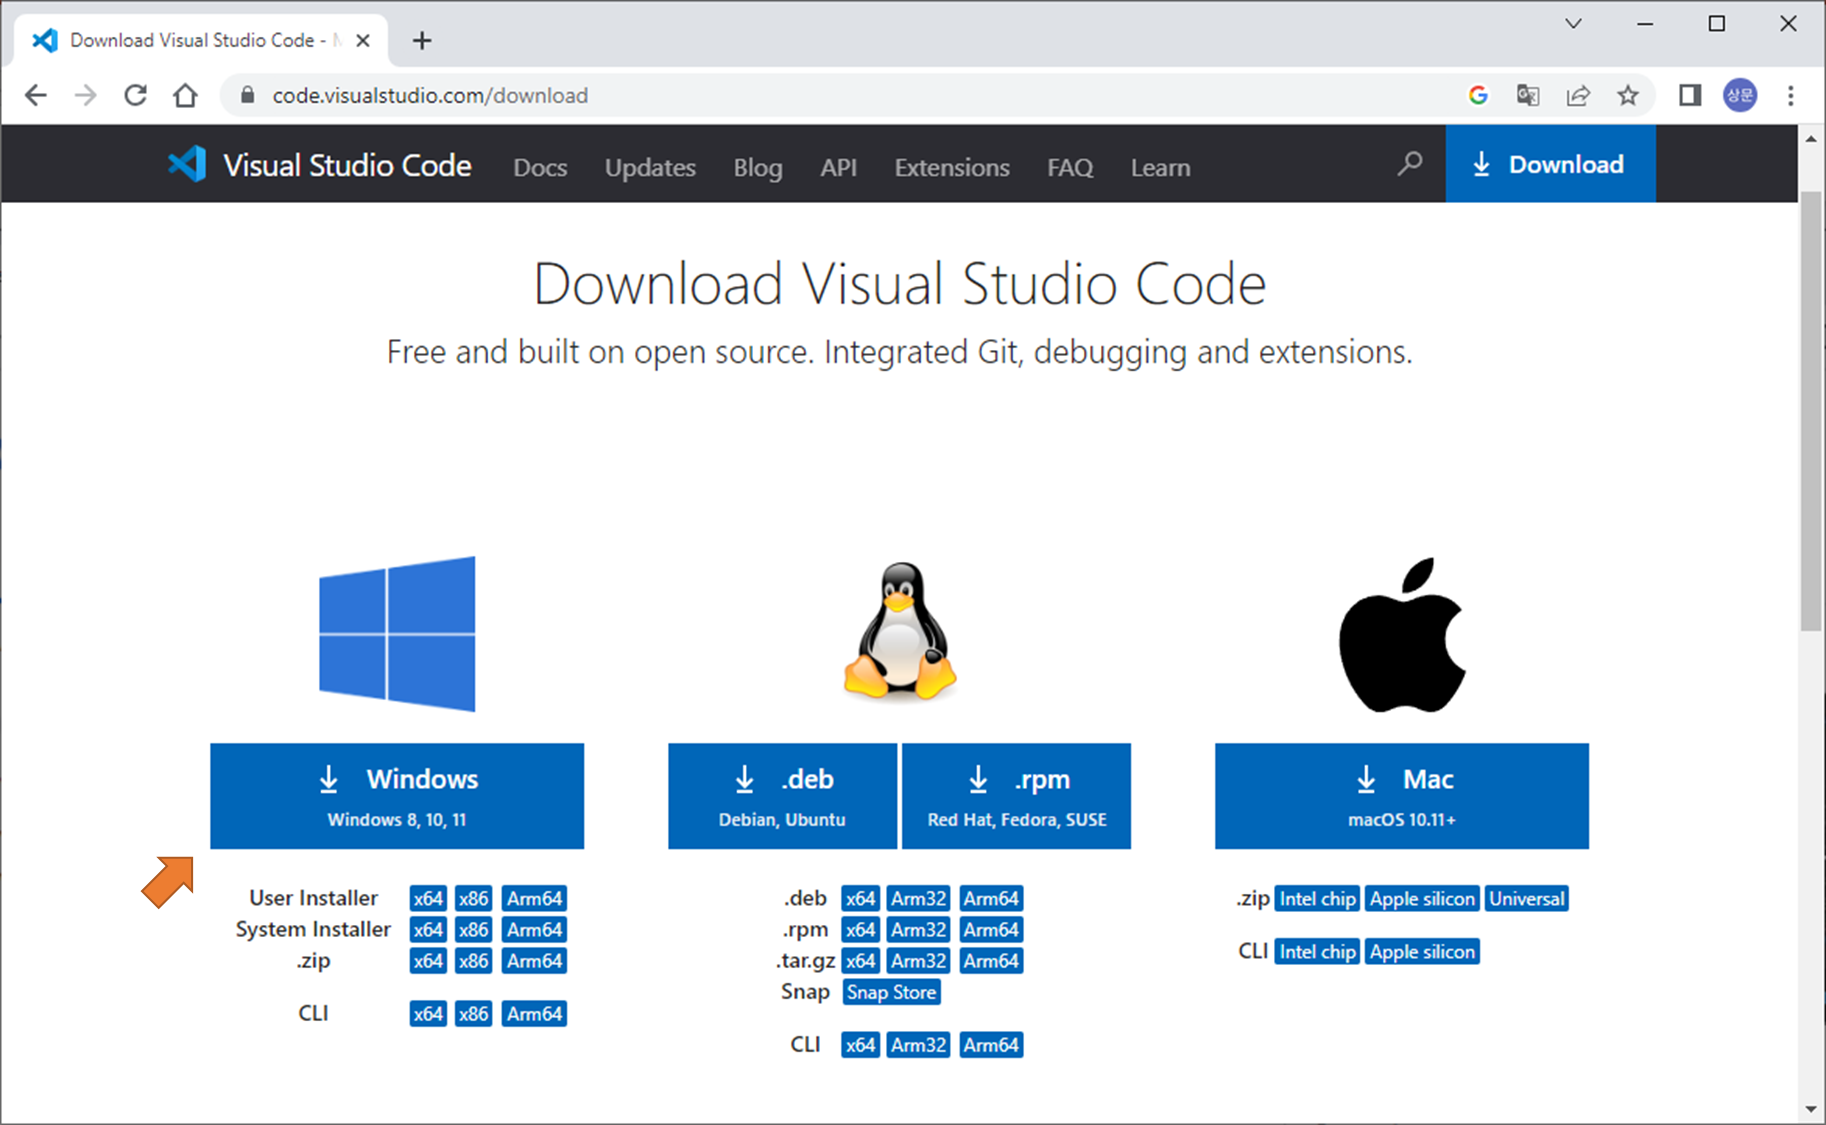
Task: Open the API menu item
Action: pyautogui.click(x=838, y=167)
